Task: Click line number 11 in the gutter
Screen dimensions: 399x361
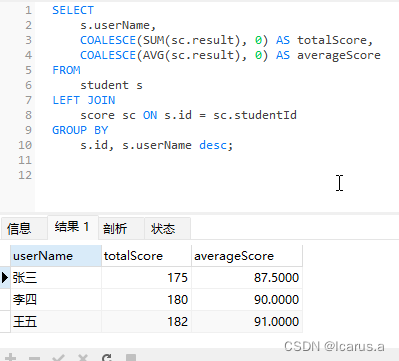Action: (25, 160)
